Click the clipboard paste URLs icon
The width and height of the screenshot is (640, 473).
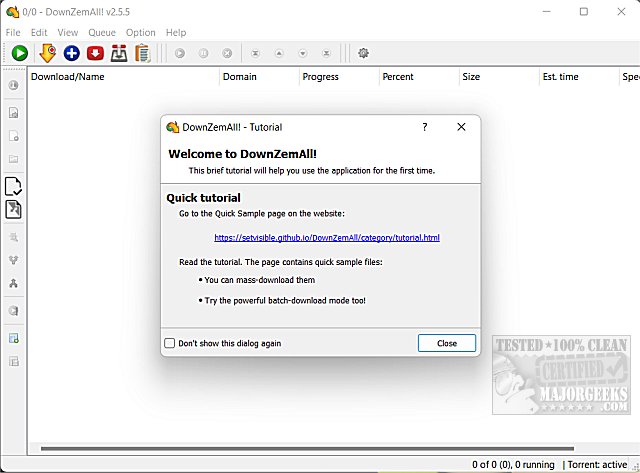[x=142, y=53]
